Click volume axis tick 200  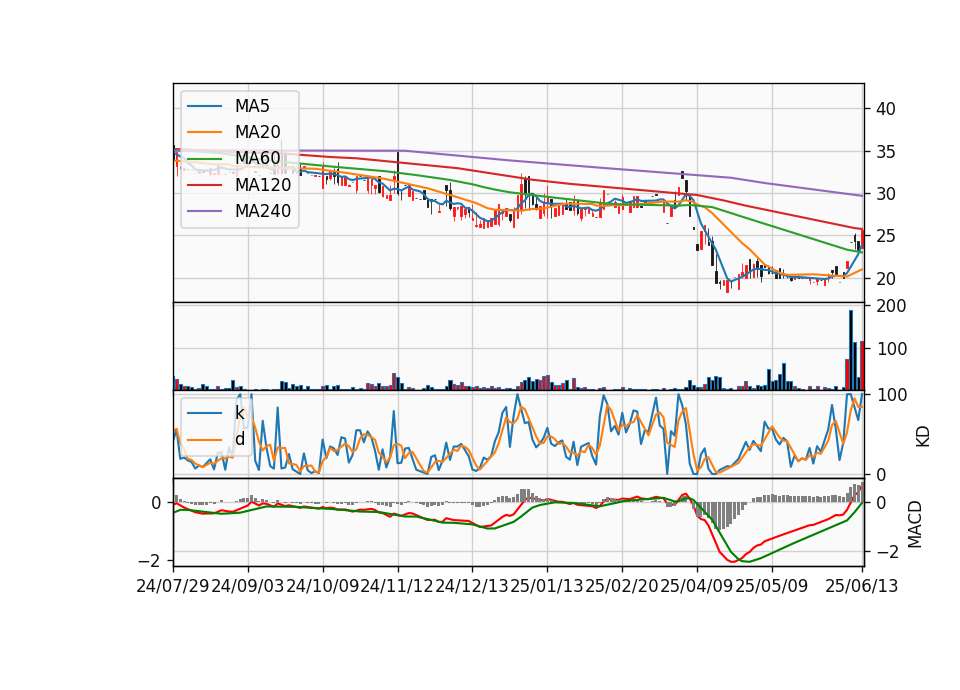pos(891,306)
